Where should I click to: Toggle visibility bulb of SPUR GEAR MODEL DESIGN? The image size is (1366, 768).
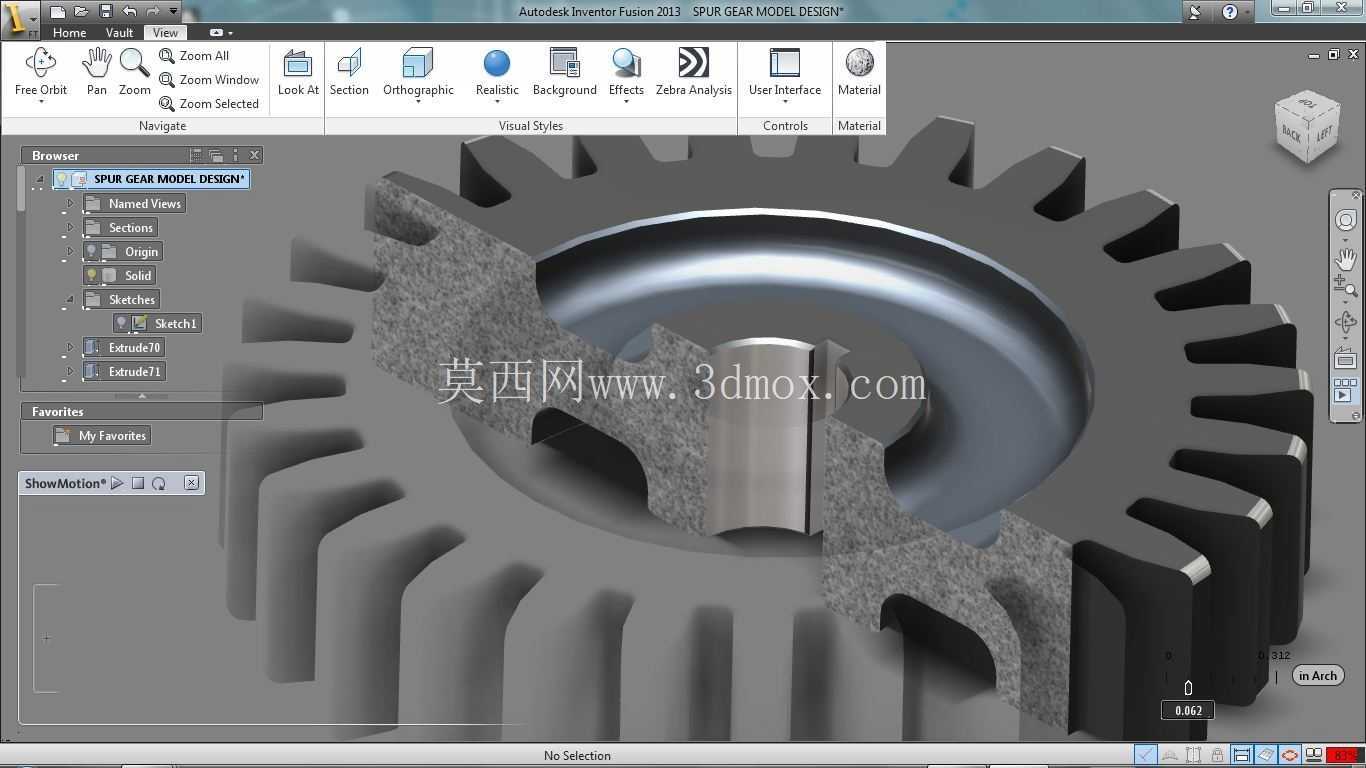(61, 179)
